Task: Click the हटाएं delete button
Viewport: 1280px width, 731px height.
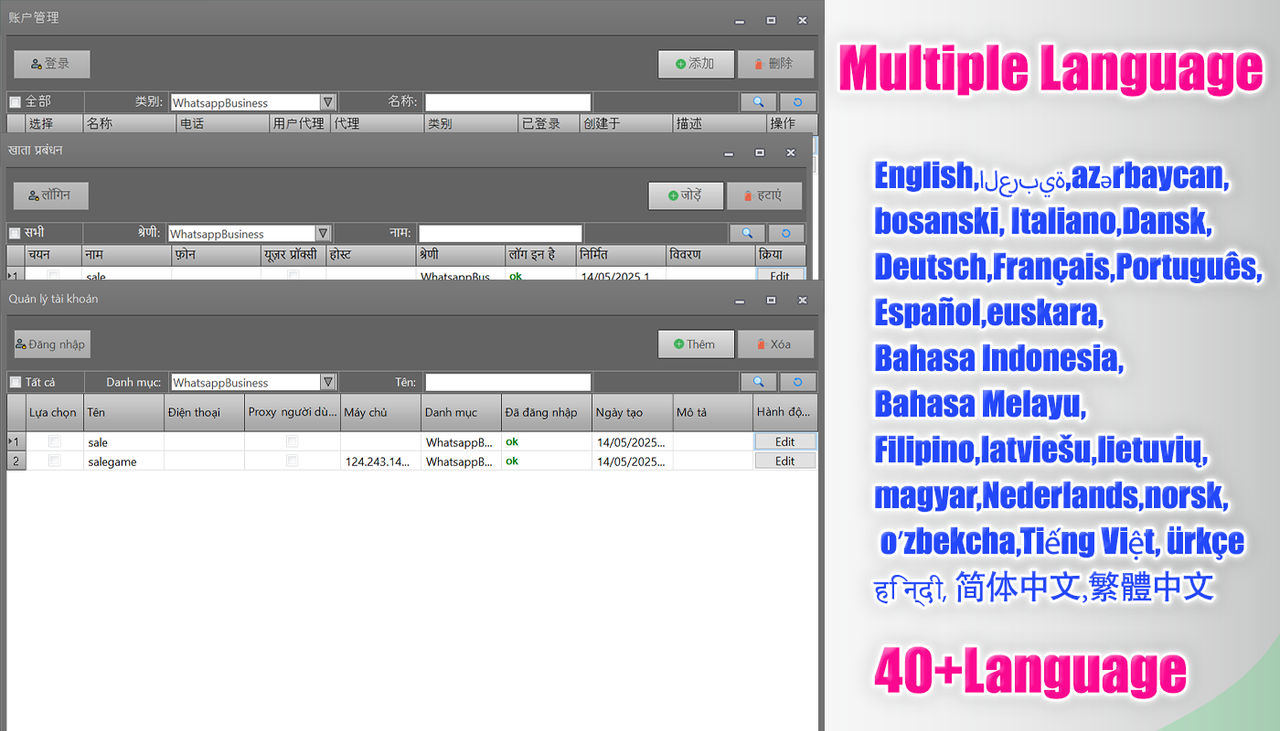Action: point(765,195)
